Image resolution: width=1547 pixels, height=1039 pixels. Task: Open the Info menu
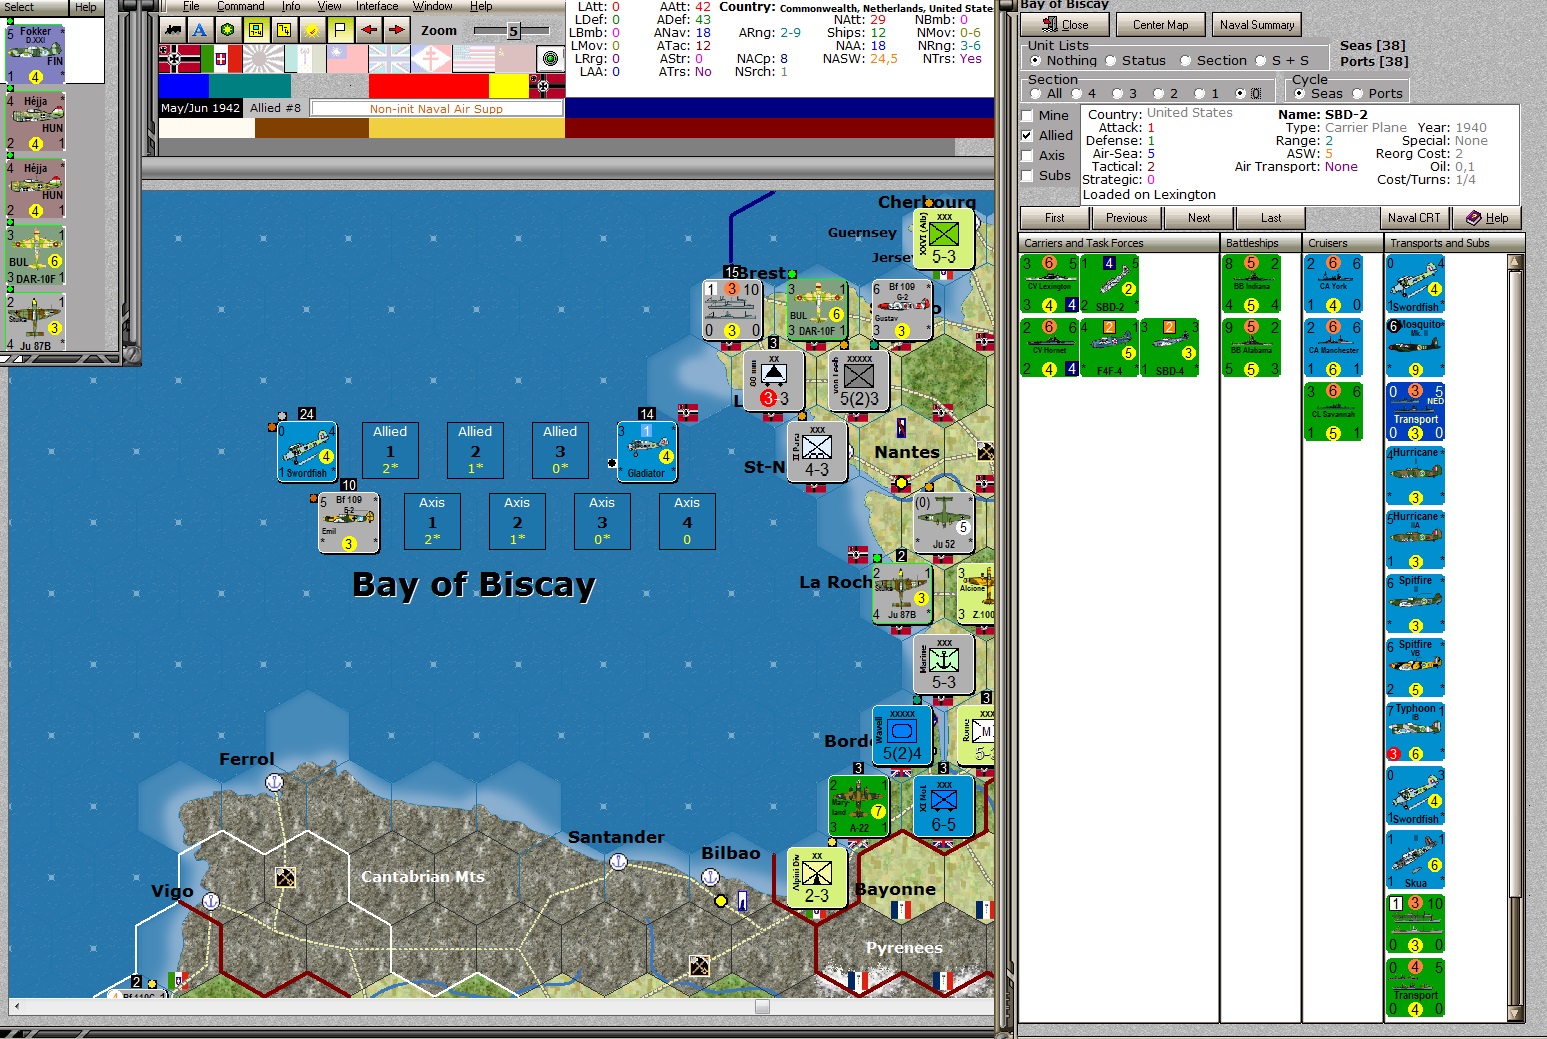pos(291,6)
